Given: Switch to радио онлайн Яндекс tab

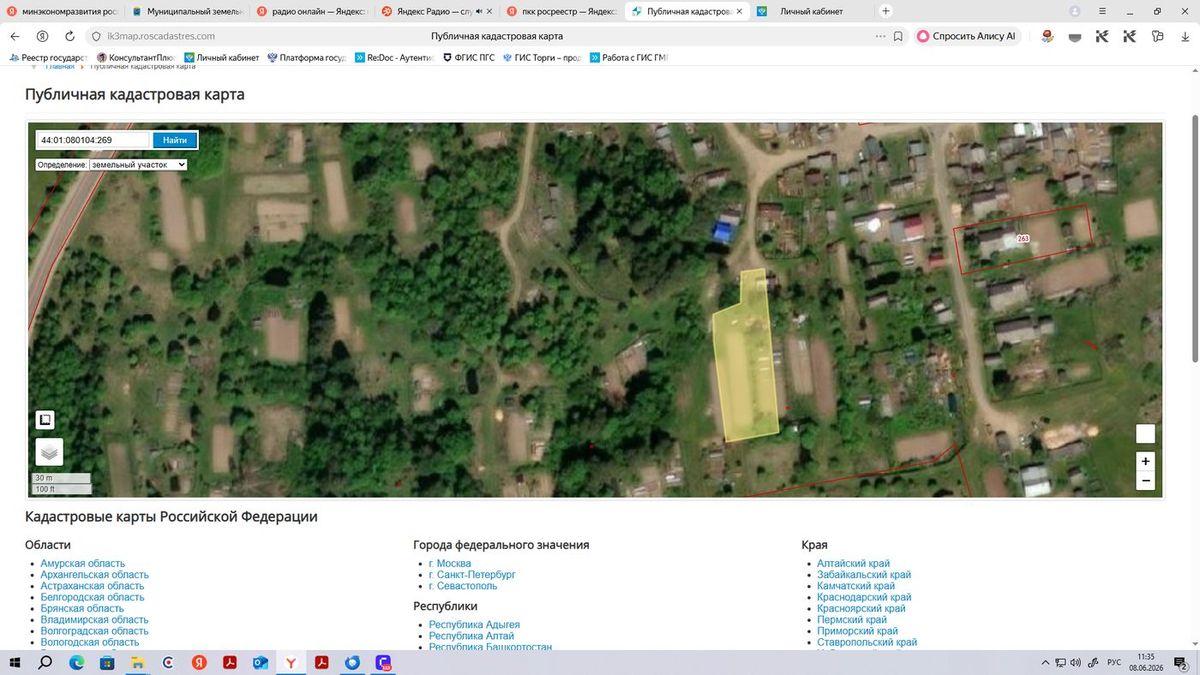Looking at the screenshot, I should click(x=311, y=11).
